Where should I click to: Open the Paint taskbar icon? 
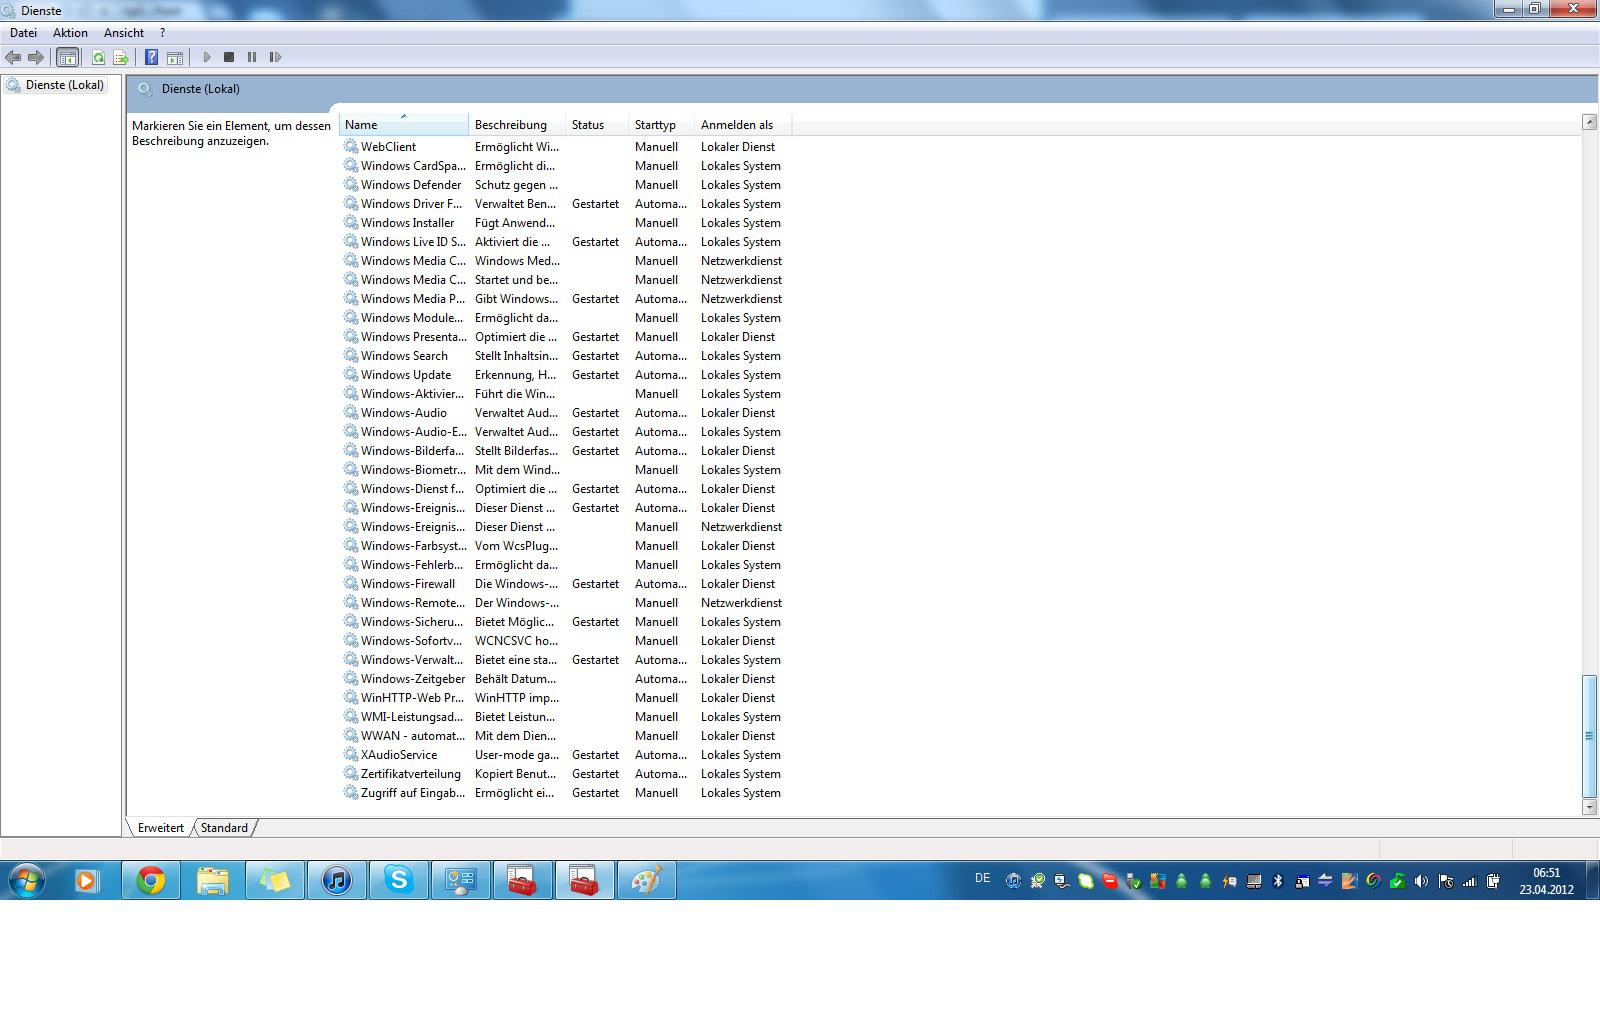tap(646, 881)
